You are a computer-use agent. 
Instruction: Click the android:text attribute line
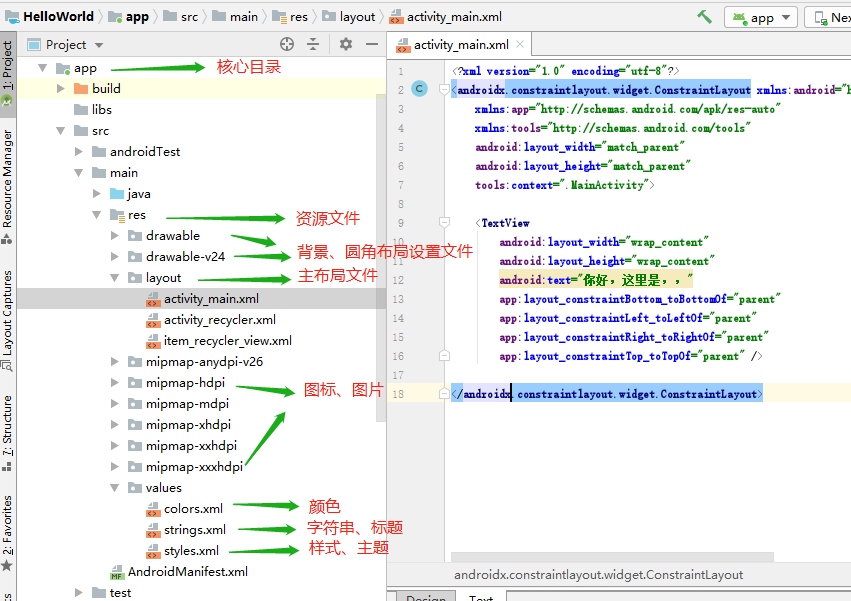point(595,280)
